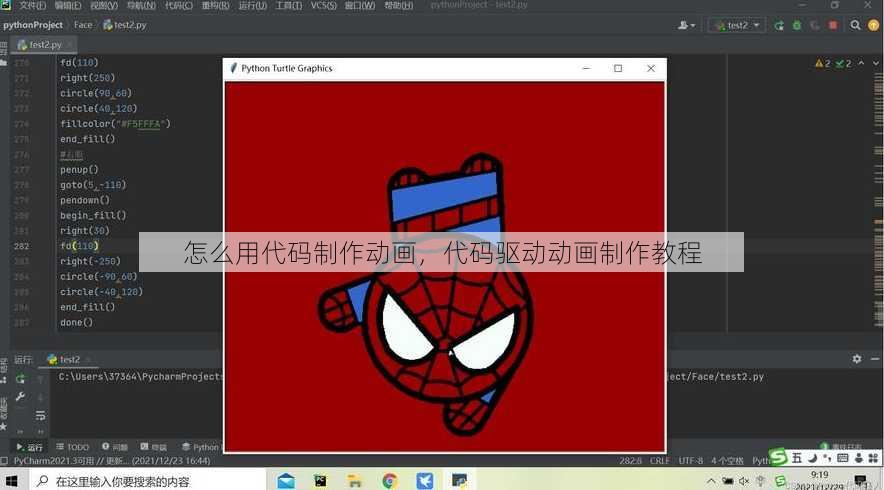The image size is (884, 490).
Task: Open the user account dropdown
Action: coord(686,25)
